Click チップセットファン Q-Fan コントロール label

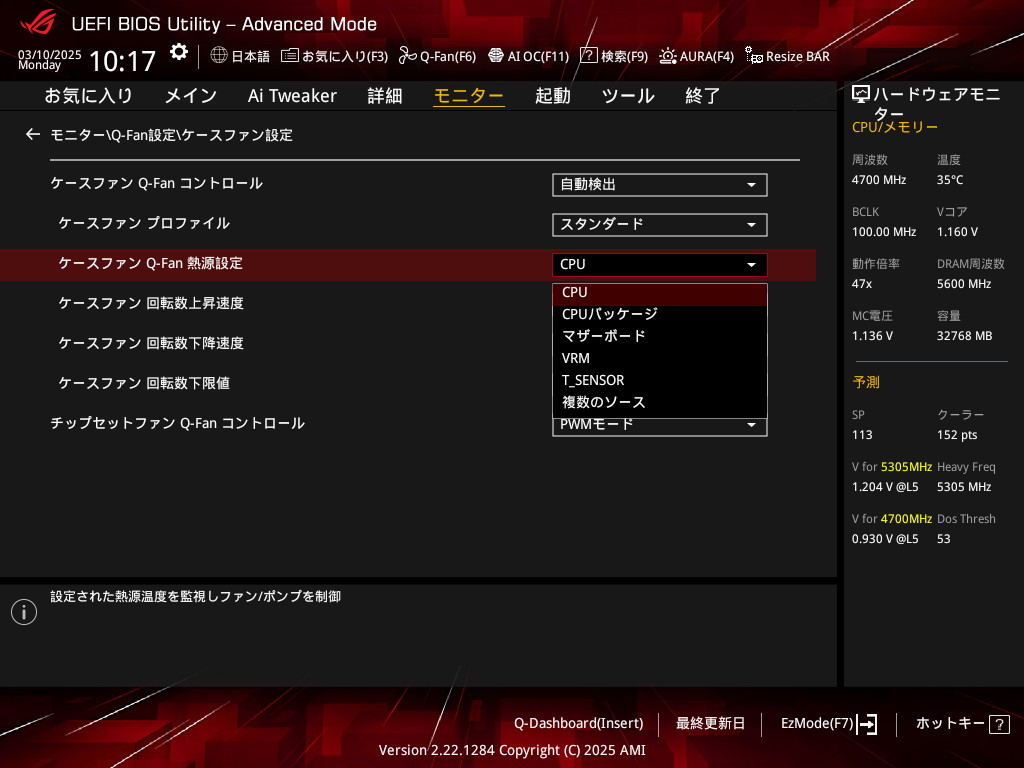178,423
